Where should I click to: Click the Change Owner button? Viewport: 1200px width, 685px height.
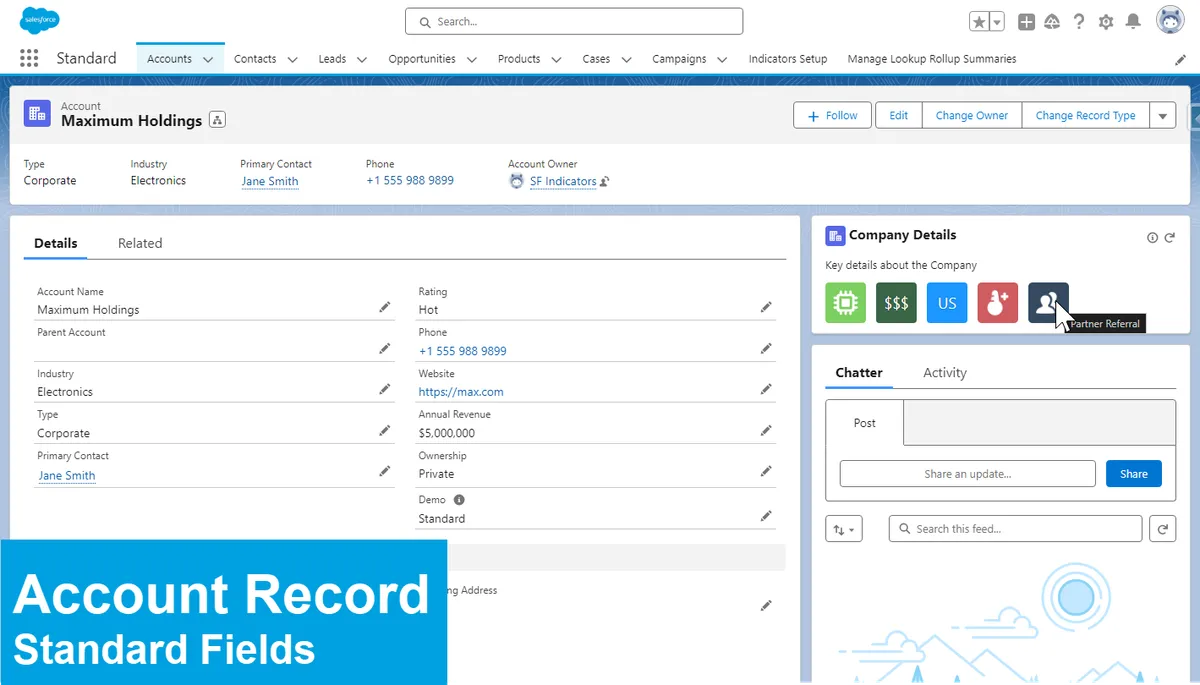972,116
